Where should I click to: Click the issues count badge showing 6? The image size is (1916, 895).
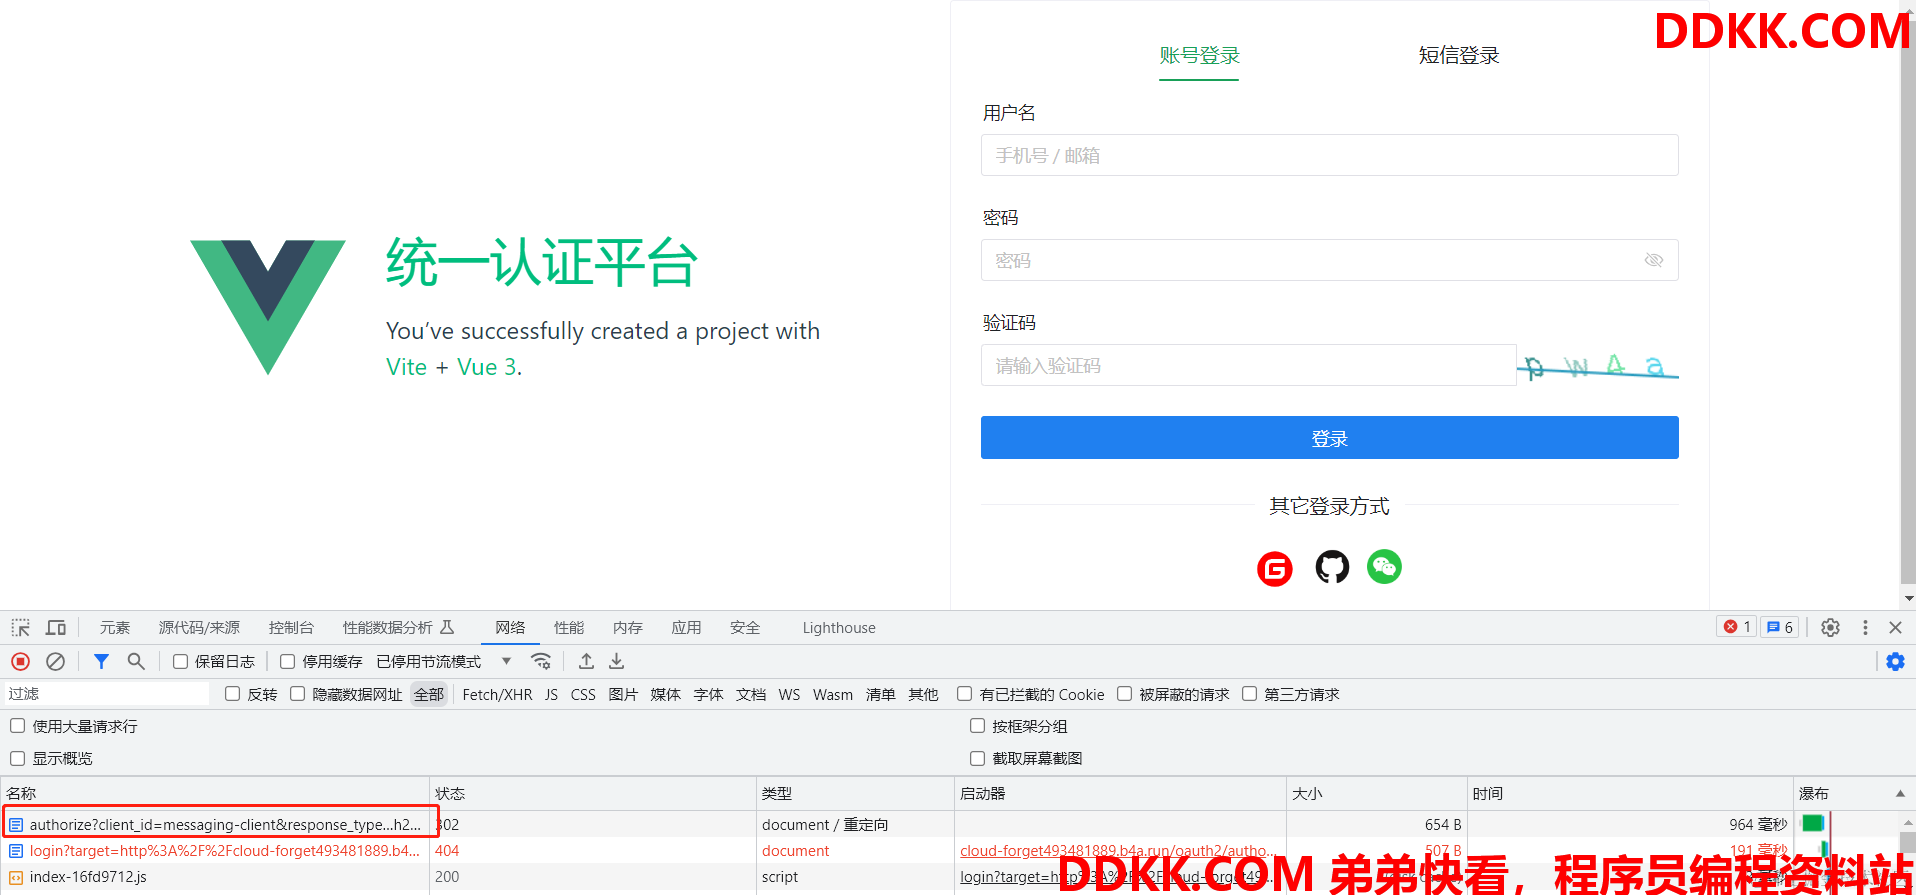(1780, 627)
